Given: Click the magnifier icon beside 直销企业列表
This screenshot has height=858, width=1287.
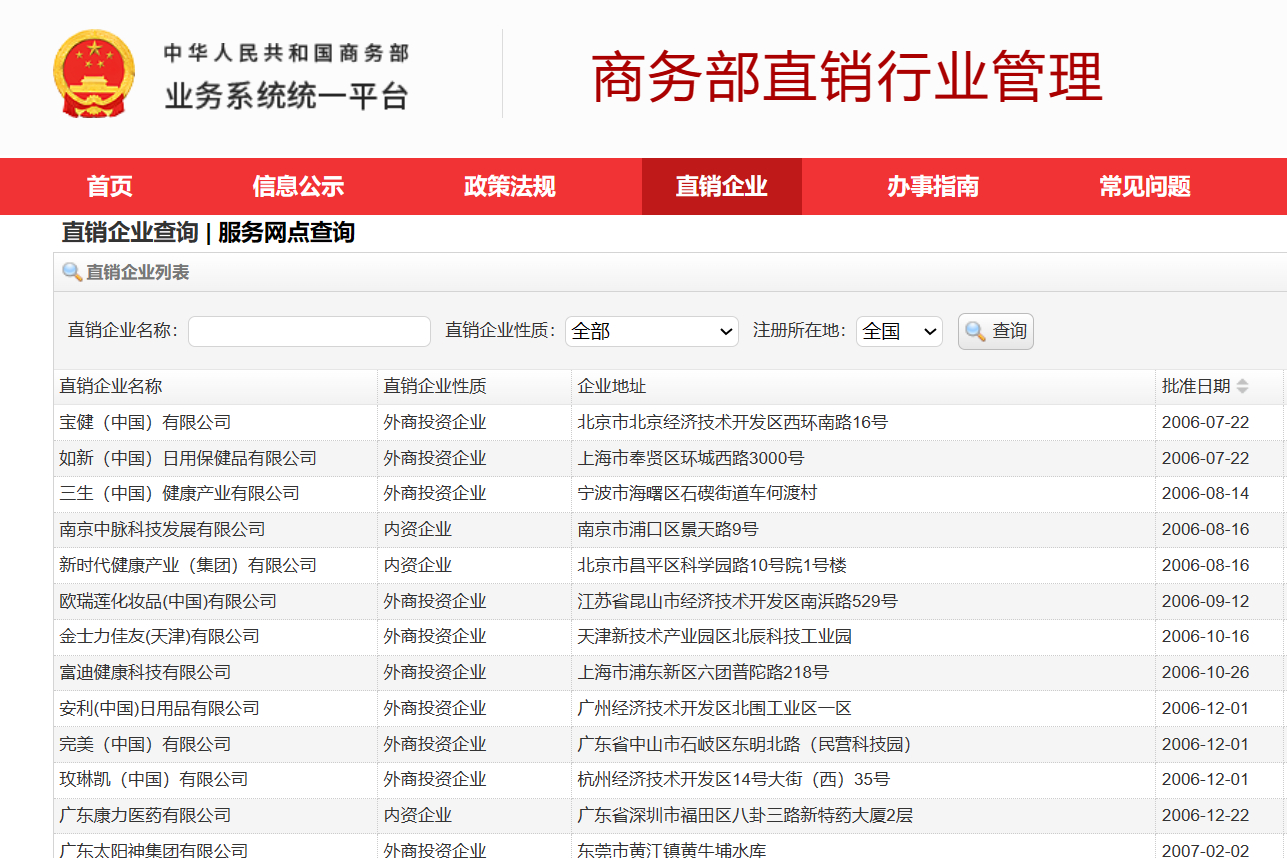Looking at the screenshot, I should (x=72, y=272).
